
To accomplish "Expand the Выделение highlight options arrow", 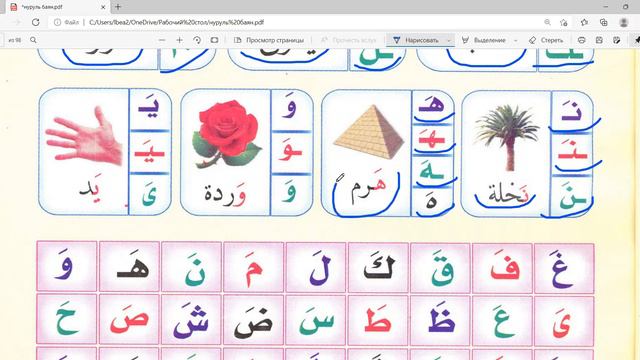I will click(x=515, y=40).
